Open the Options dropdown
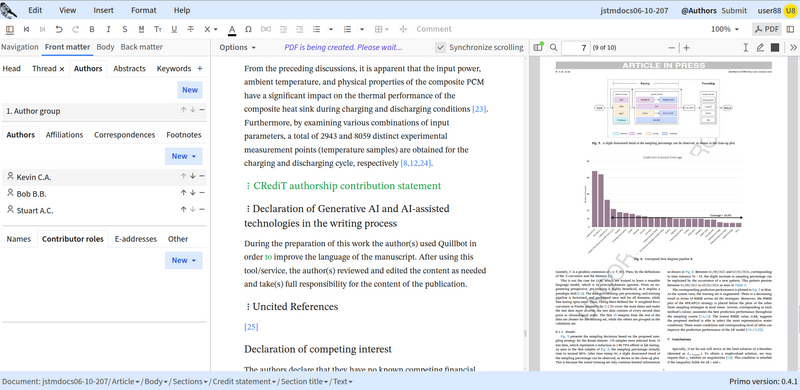800x390 pixels. [x=237, y=47]
